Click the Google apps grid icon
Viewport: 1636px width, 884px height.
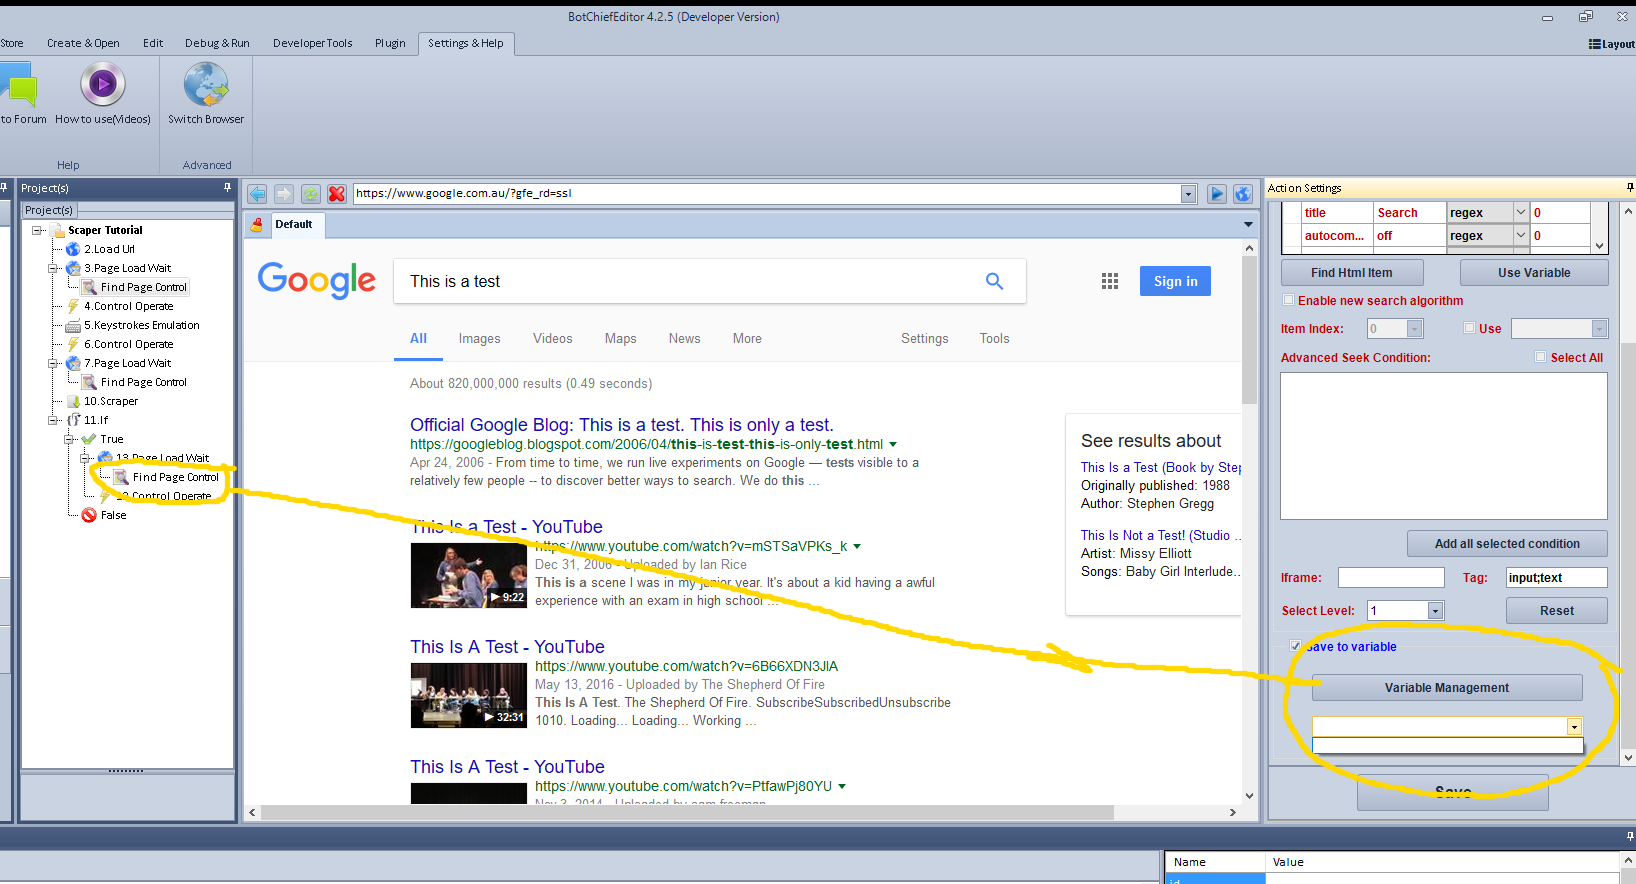(x=1109, y=282)
